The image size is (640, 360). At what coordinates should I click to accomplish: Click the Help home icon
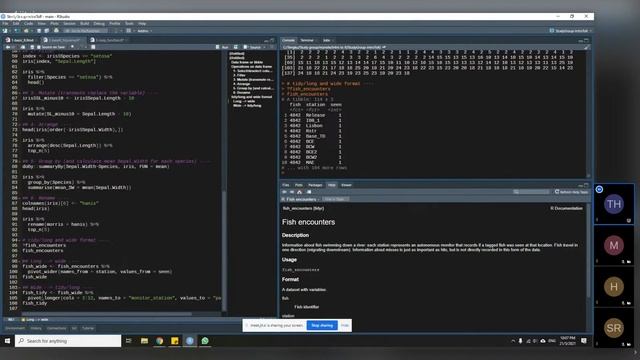coord(300,192)
